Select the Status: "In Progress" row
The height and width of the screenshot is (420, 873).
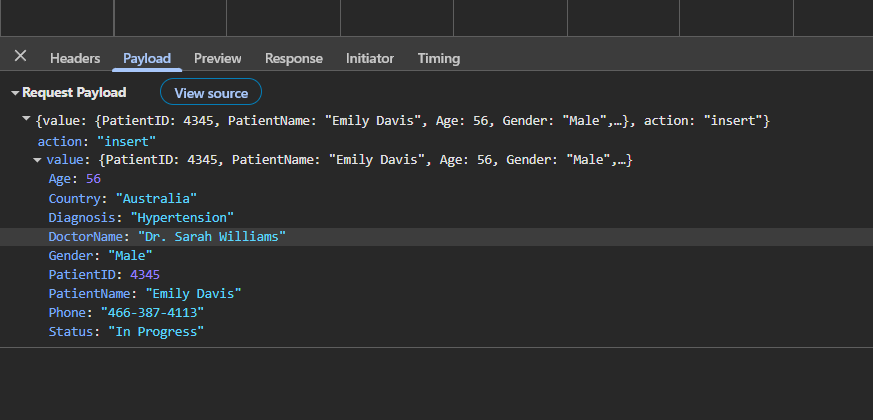point(436,332)
